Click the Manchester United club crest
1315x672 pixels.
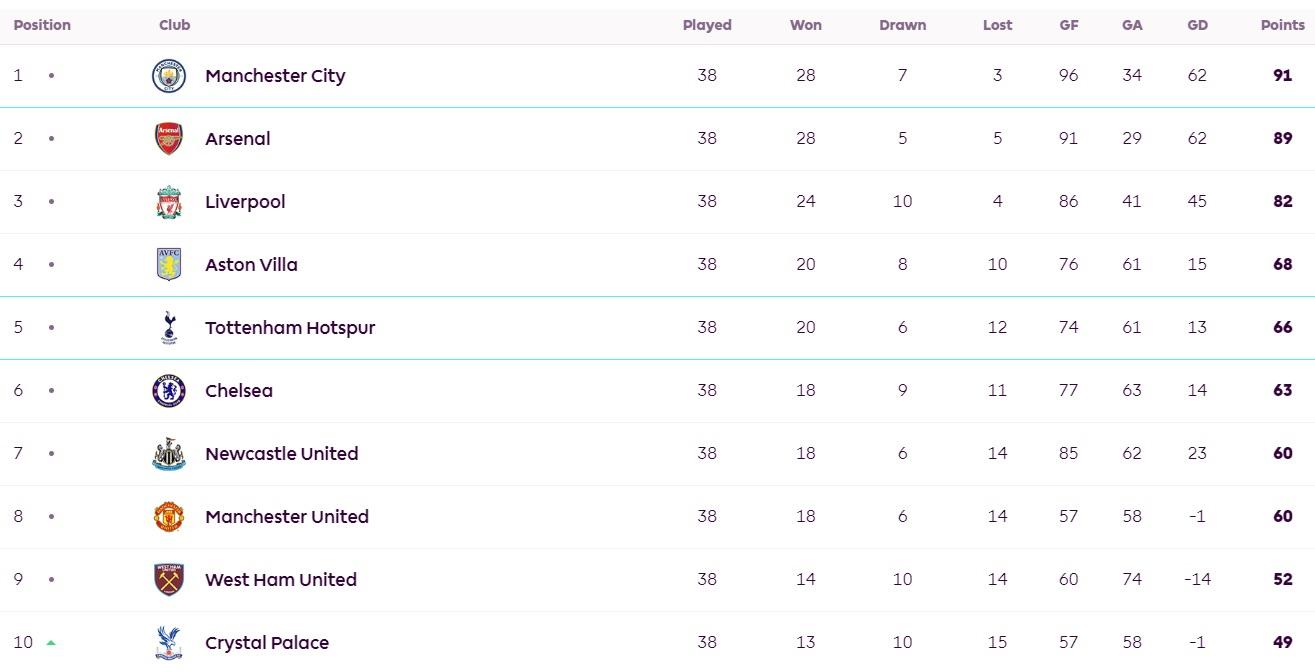[x=169, y=517]
